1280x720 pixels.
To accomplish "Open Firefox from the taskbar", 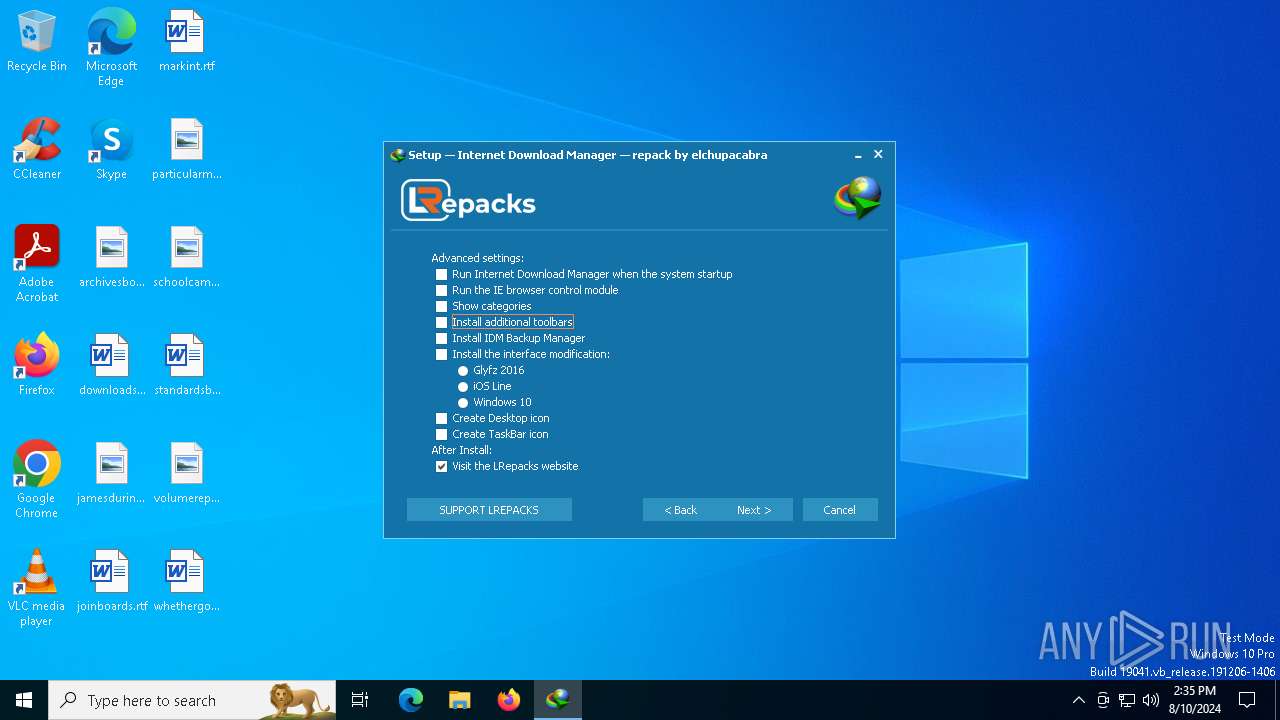I will pos(509,700).
